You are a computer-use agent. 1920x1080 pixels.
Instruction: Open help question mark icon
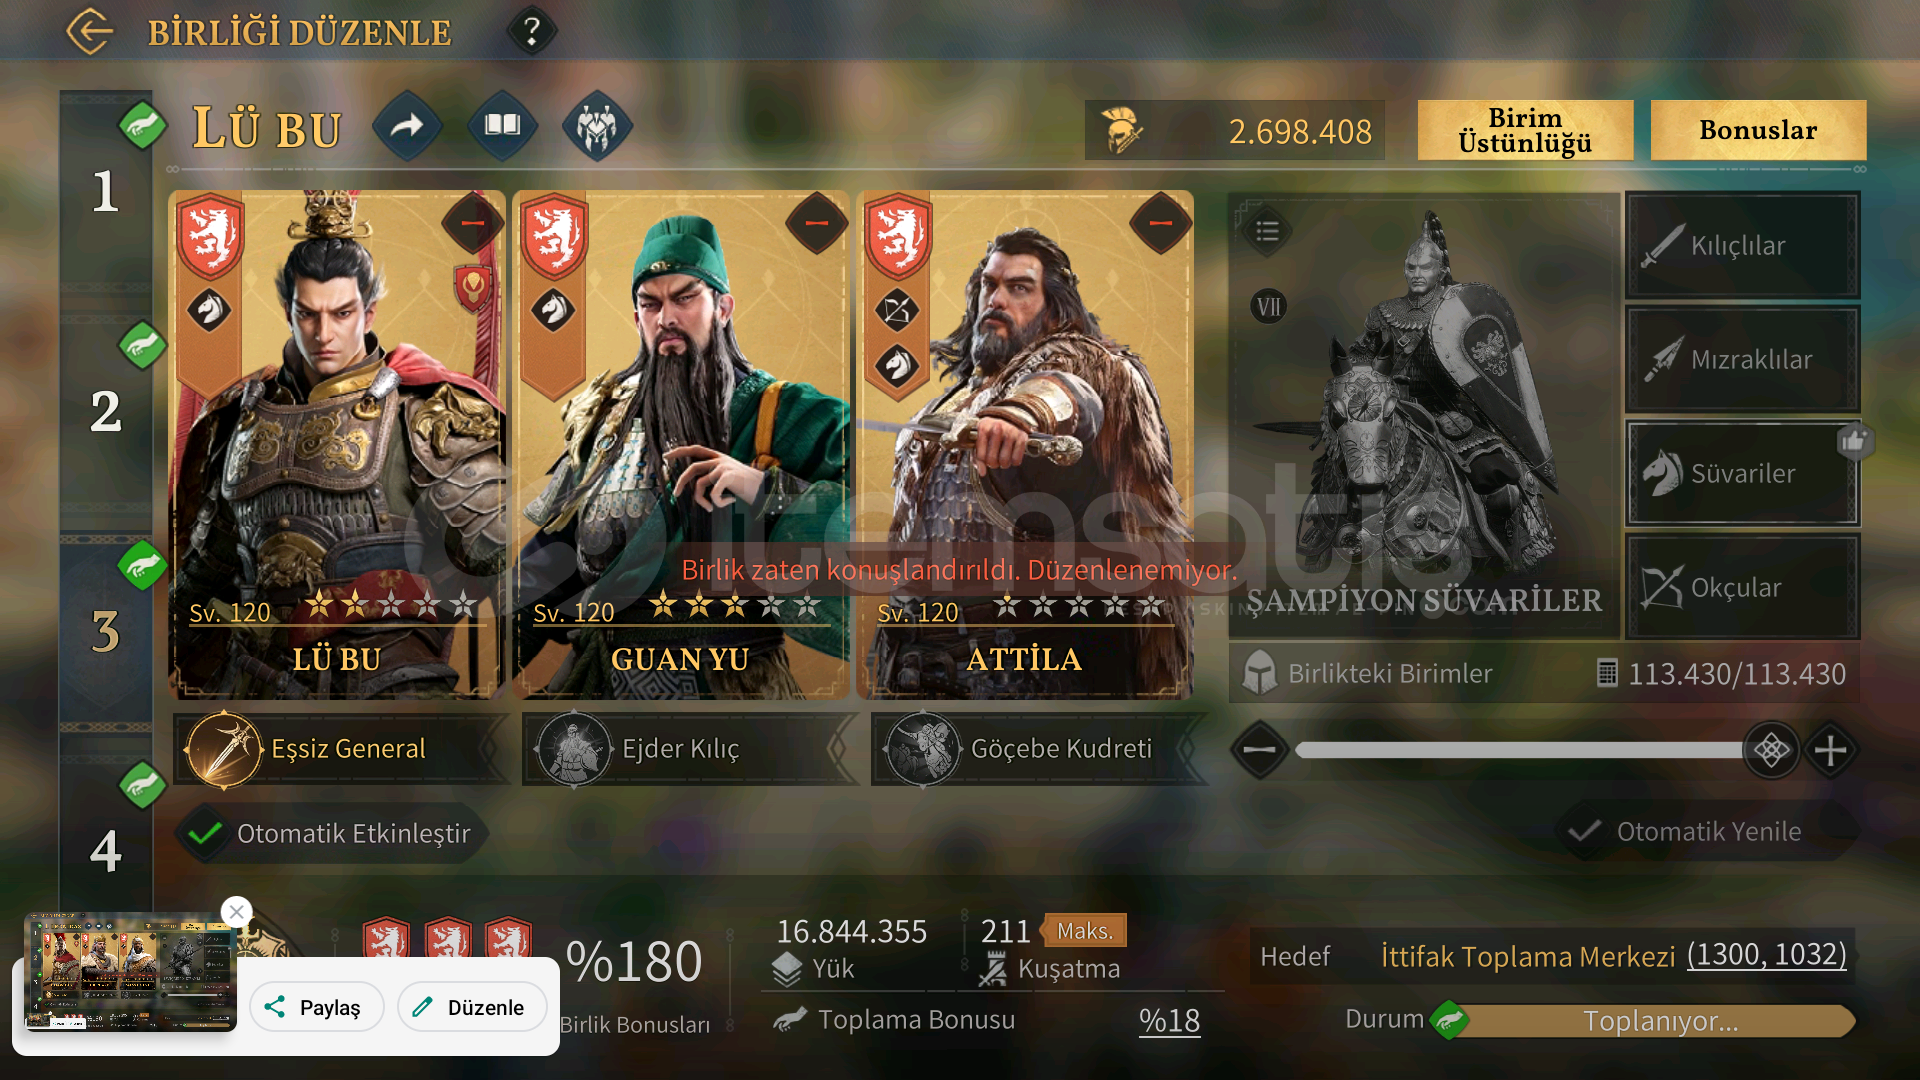coord(532,31)
